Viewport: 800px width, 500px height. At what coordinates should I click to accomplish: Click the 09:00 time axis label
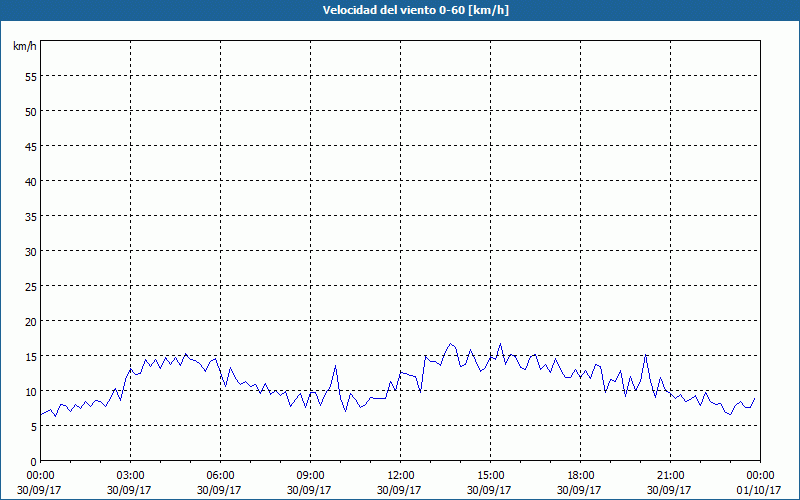310,476
